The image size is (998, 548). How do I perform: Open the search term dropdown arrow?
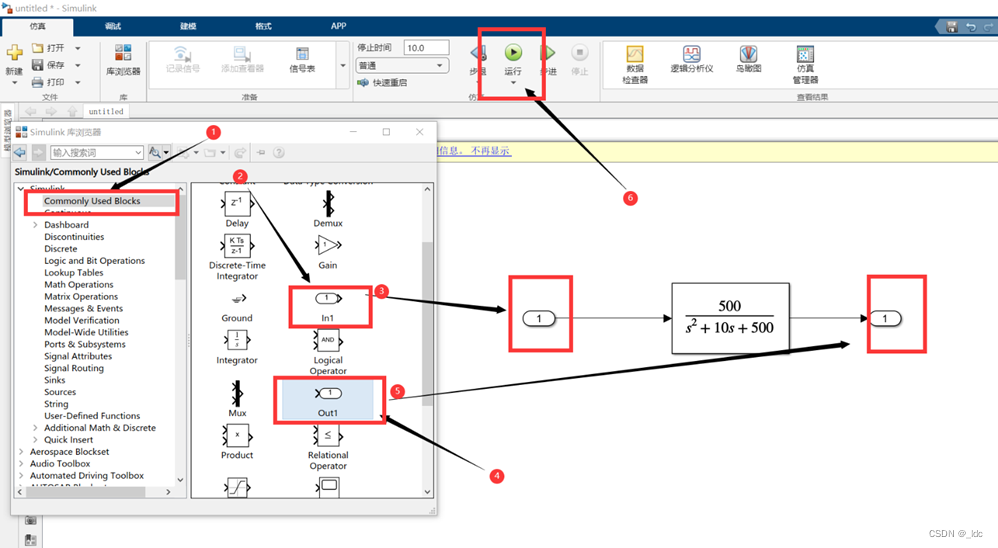(x=138, y=153)
